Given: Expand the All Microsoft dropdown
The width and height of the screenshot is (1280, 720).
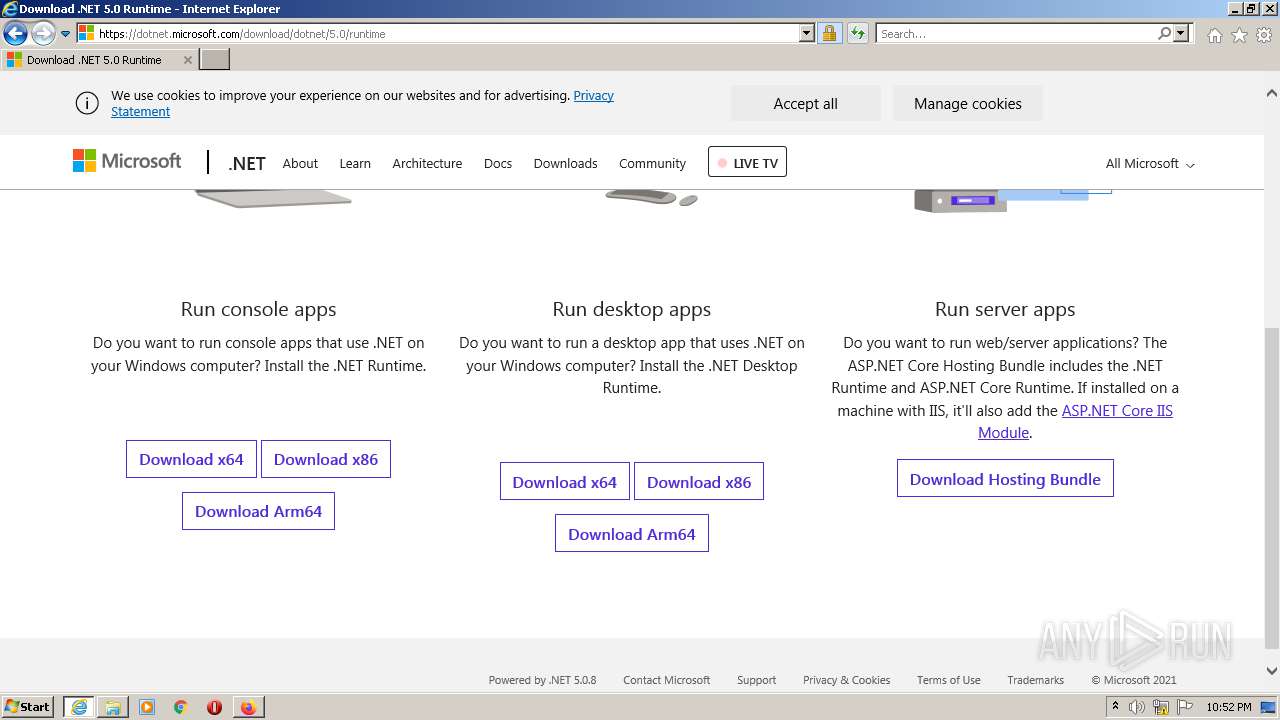Looking at the screenshot, I should point(1150,163).
